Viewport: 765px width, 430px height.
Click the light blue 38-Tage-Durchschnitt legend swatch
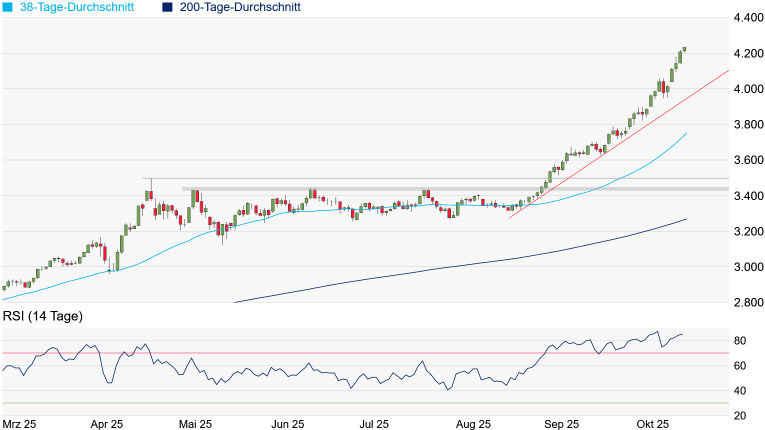[9, 7]
